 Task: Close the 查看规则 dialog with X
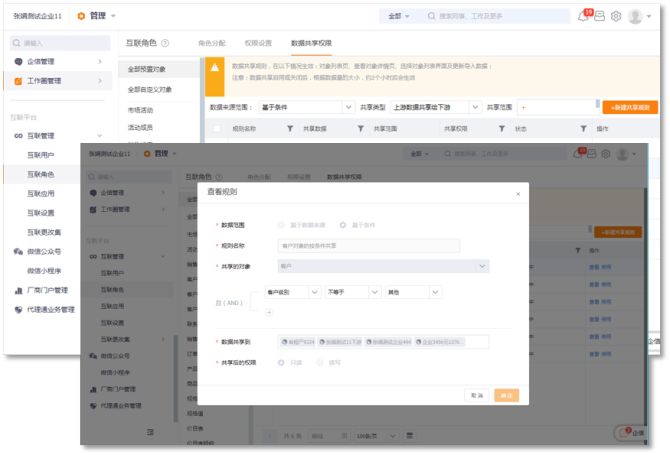517,193
